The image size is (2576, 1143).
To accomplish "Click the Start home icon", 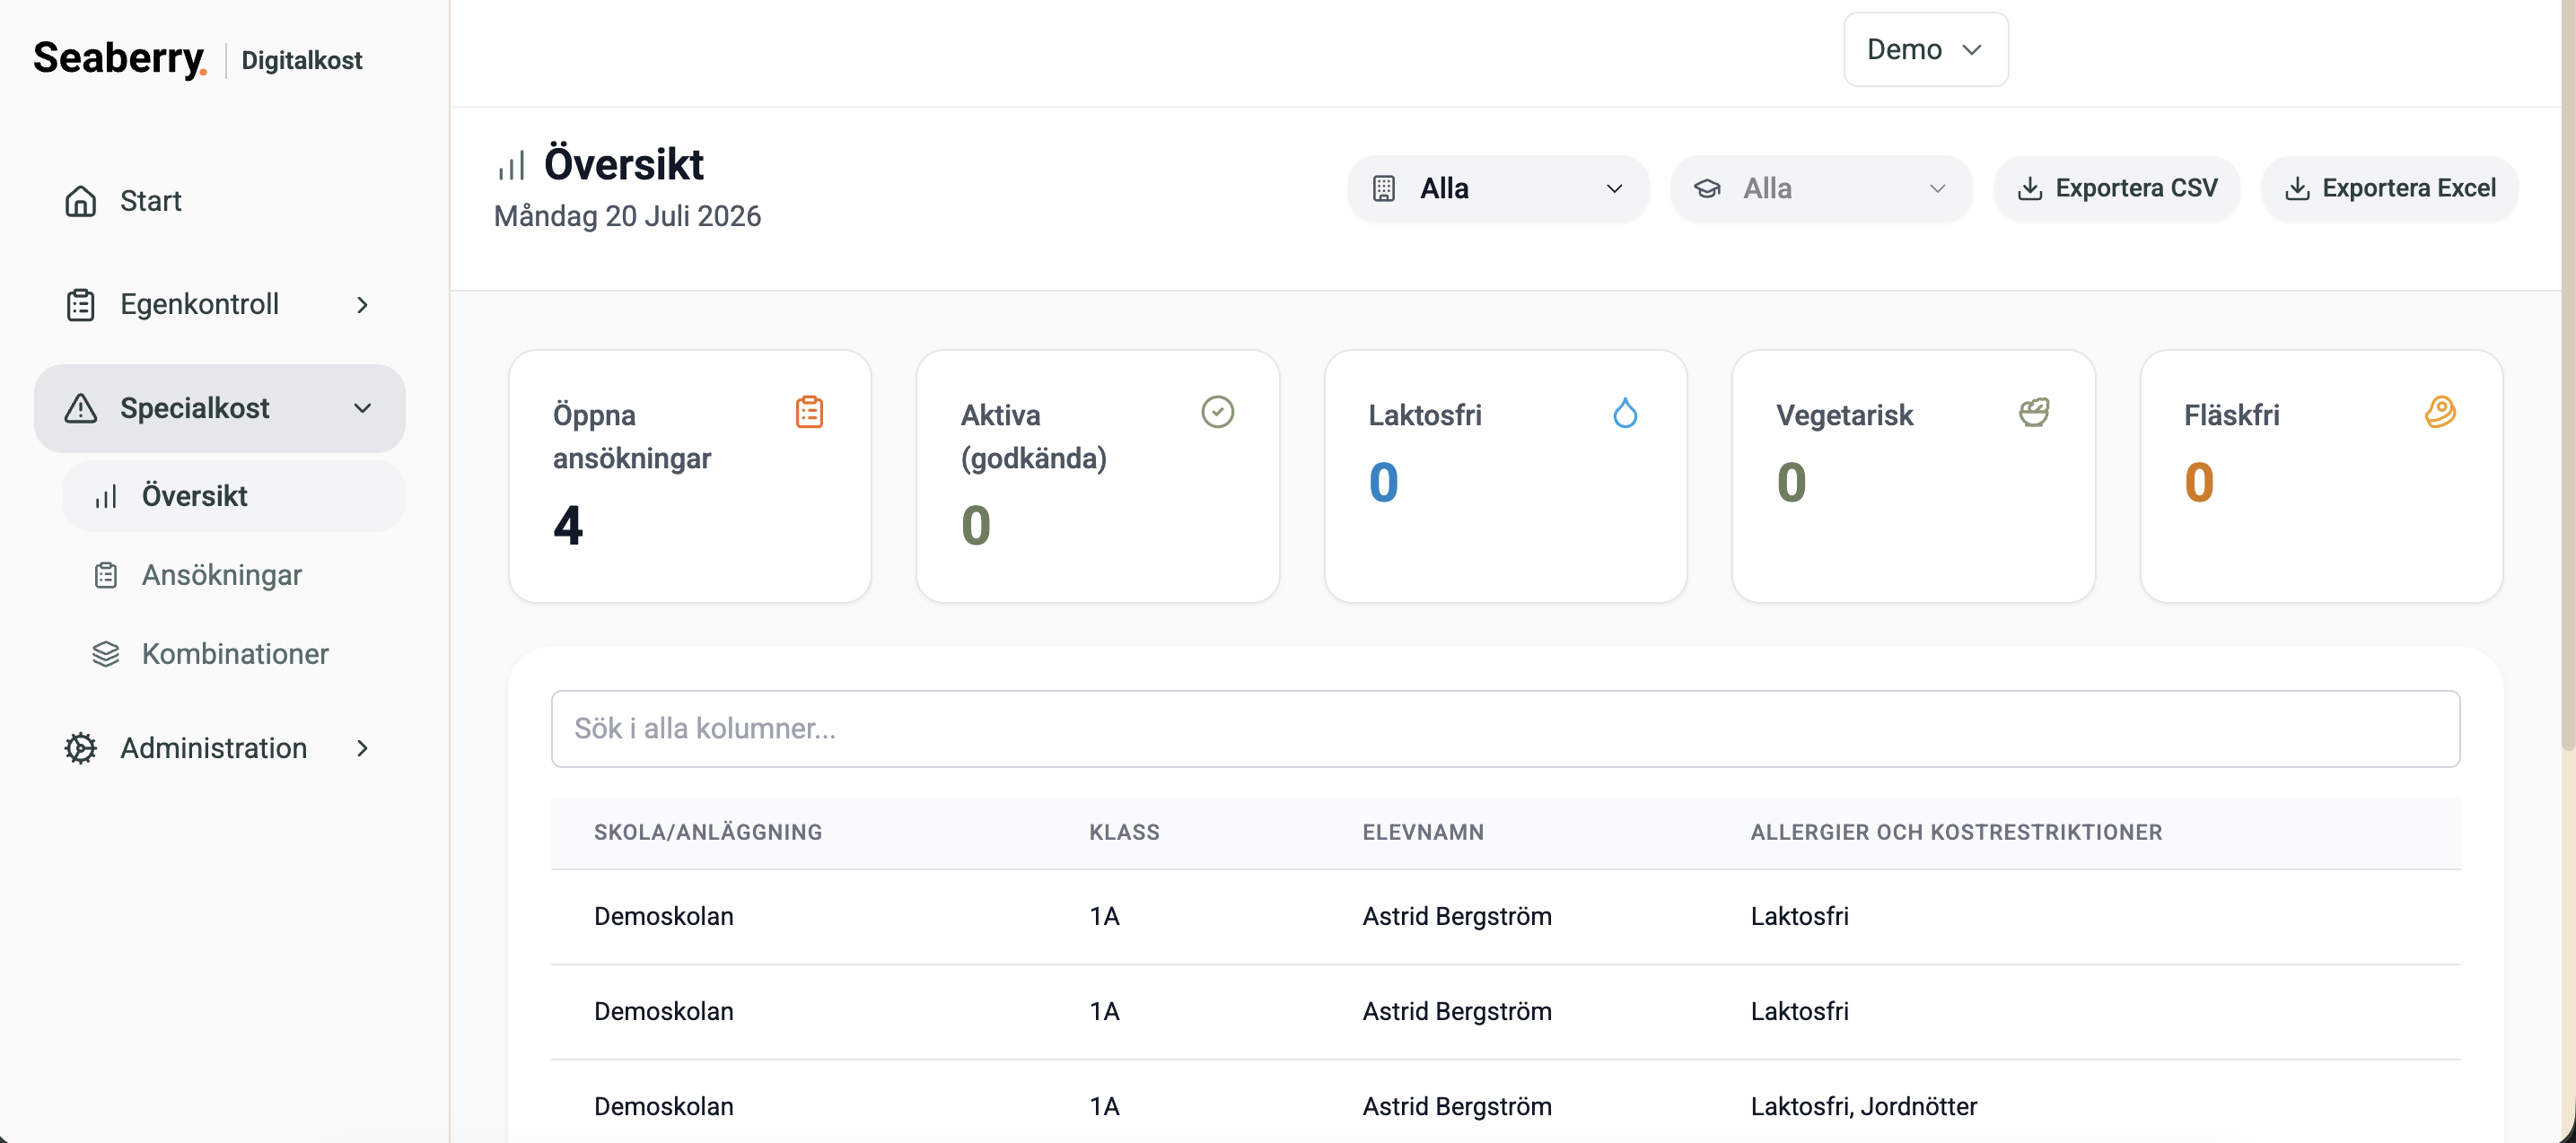I will tap(81, 201).
